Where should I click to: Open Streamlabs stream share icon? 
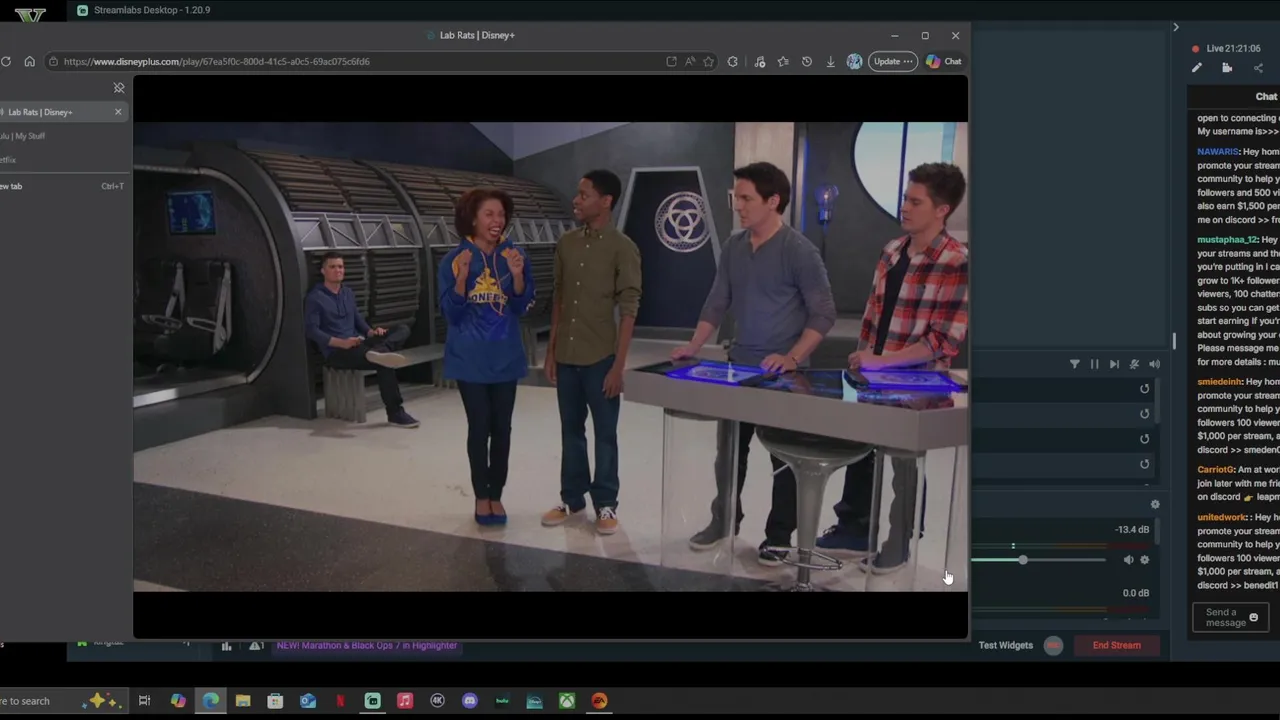[x=1258, y=68]
